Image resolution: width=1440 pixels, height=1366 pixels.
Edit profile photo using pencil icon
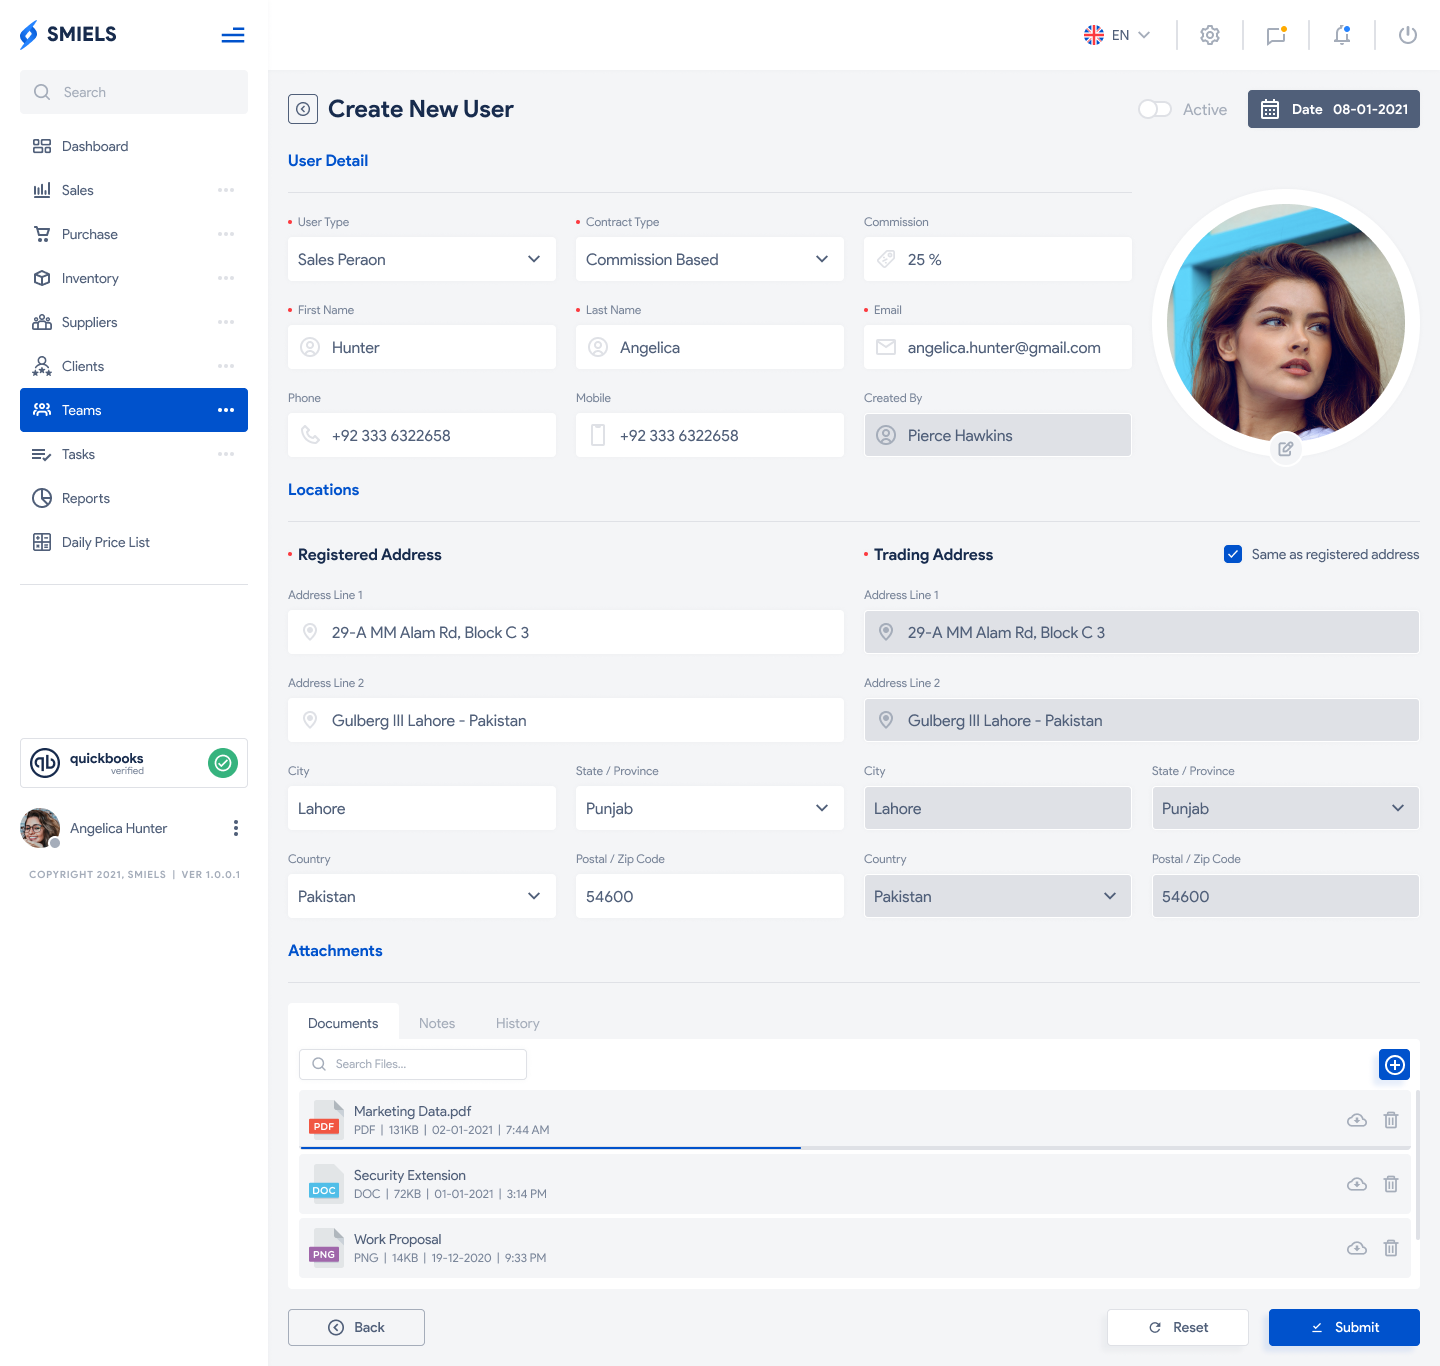pos(1286,449)
